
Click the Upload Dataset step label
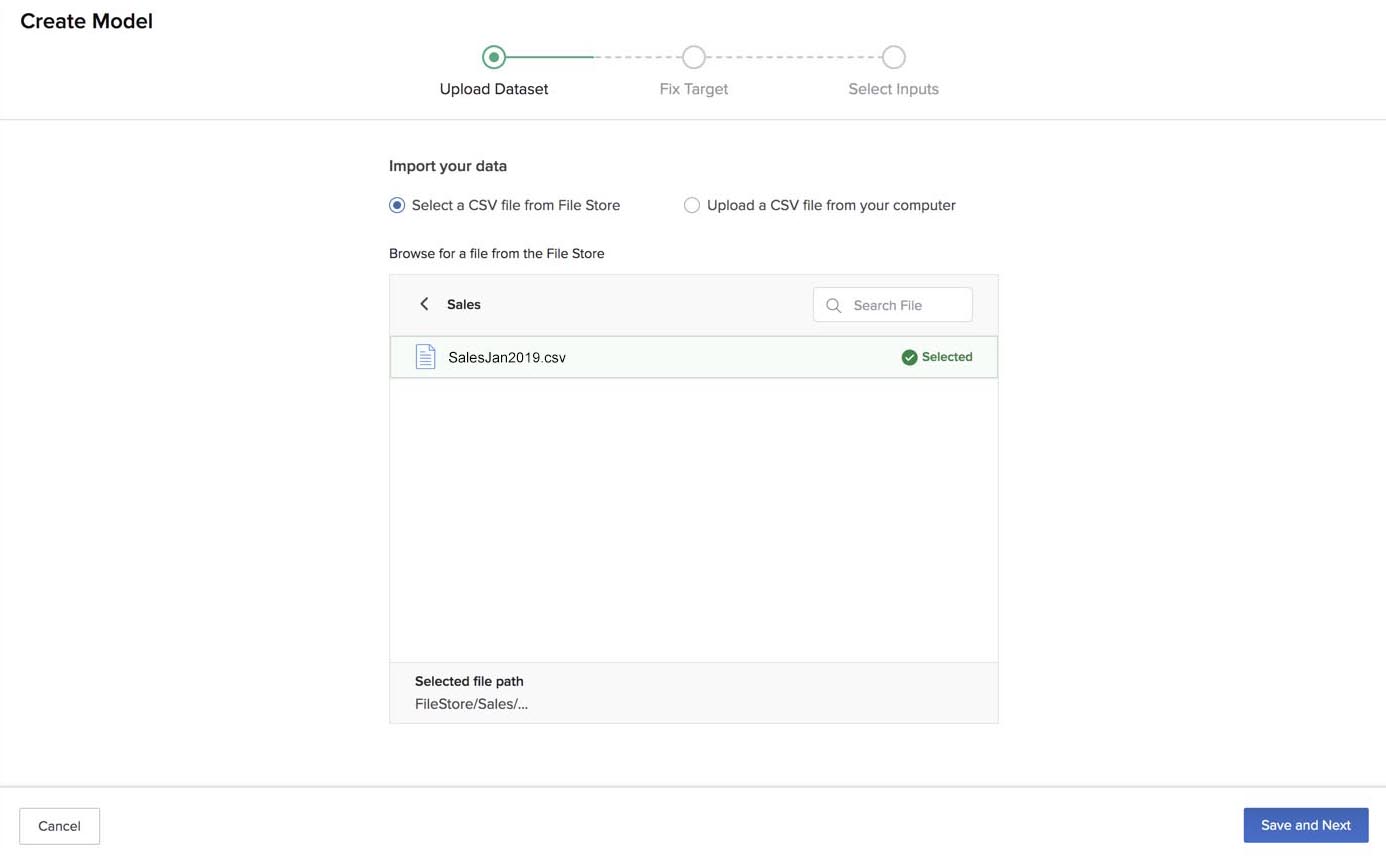click(x=494, y=89)
